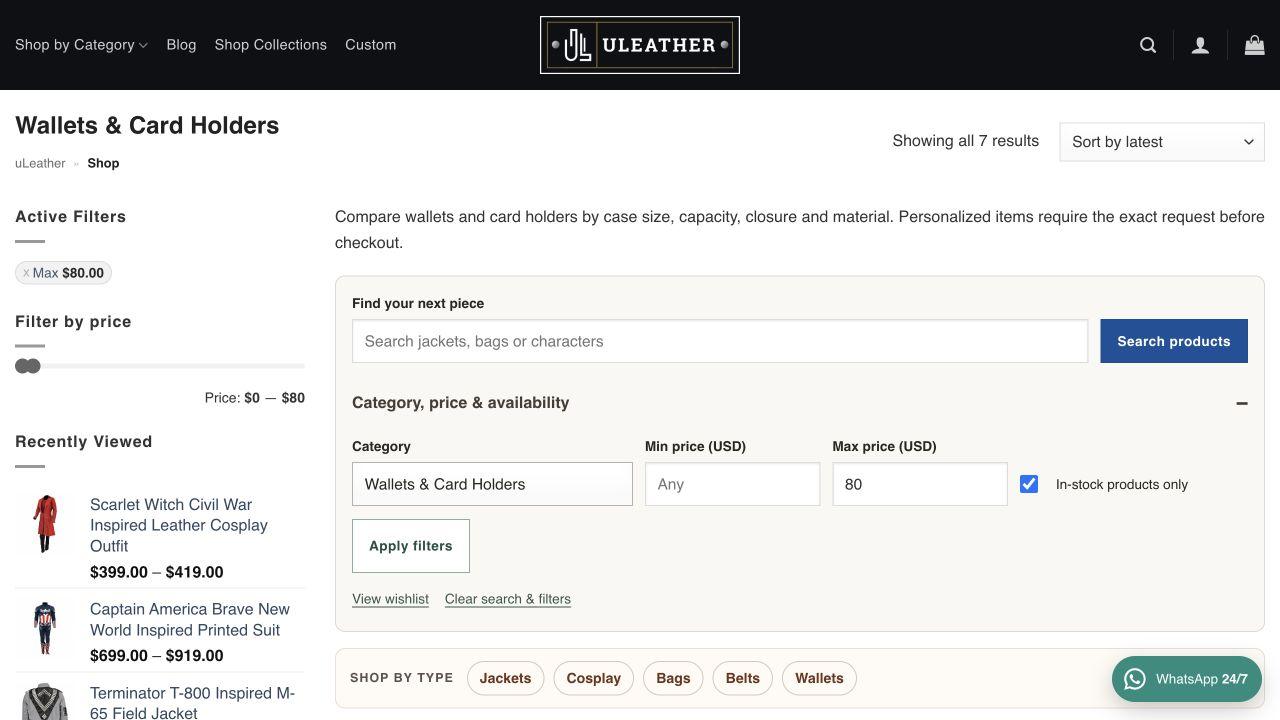
Task: Open Shop Collections menu item
Action: click(x=270, y=45)
